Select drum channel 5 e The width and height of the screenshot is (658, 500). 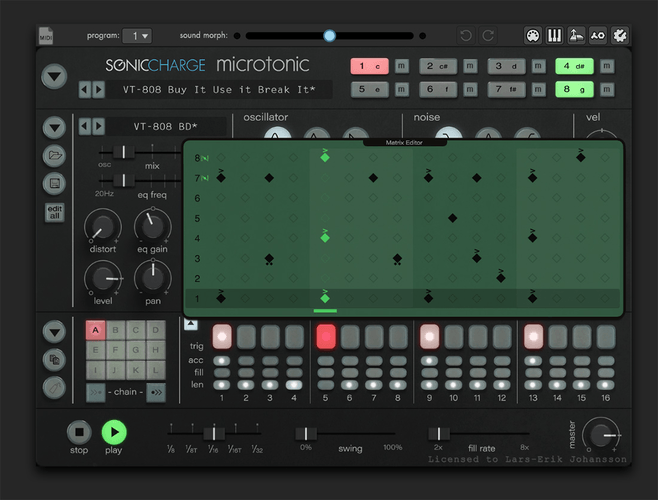370,89
